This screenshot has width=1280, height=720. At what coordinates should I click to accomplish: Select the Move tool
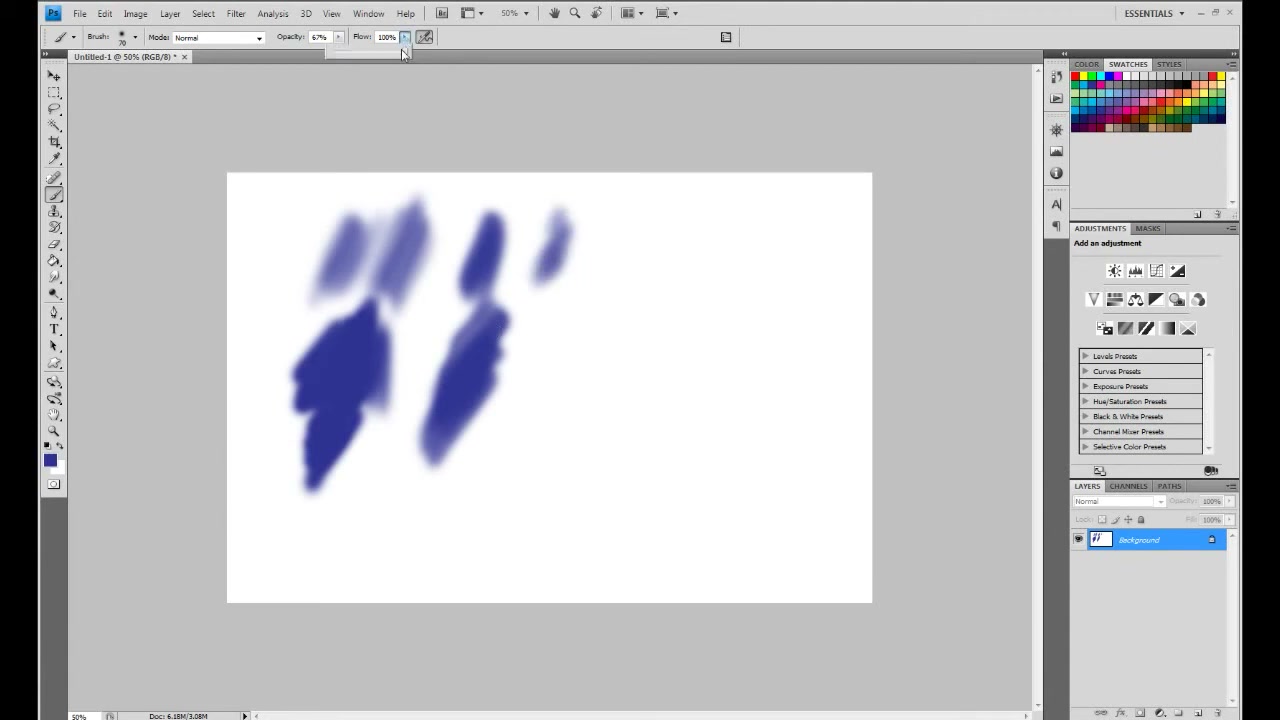pos(54,76)
